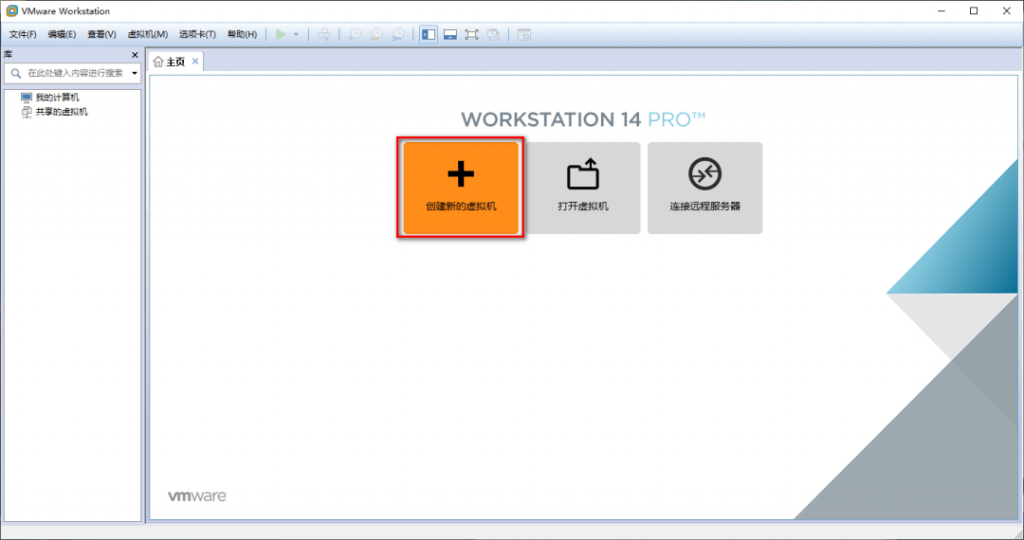This screenshot has width=1024, height=540.
Task: Toggle the show library sidebar icon
Action: pos(428,35)
